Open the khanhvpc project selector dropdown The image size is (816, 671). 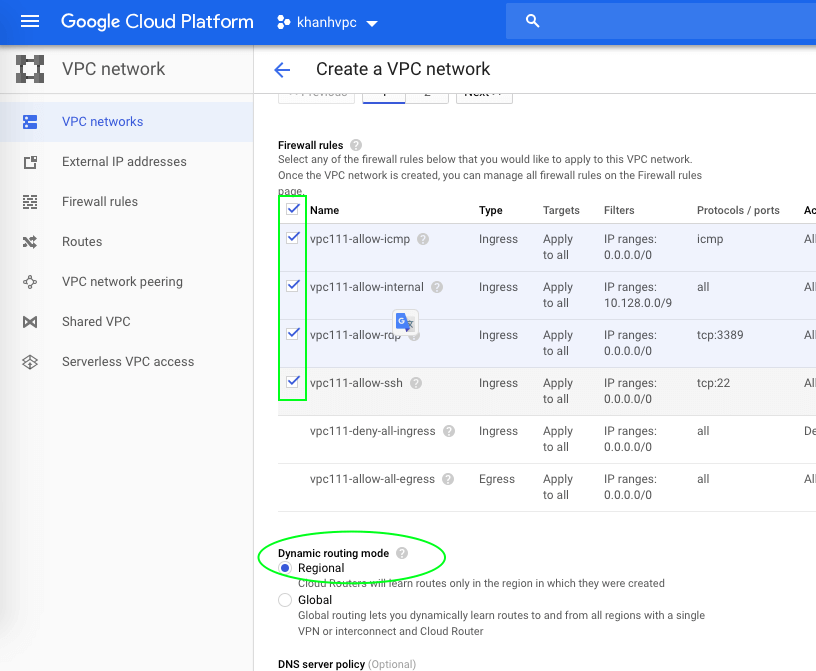[325, 21]
